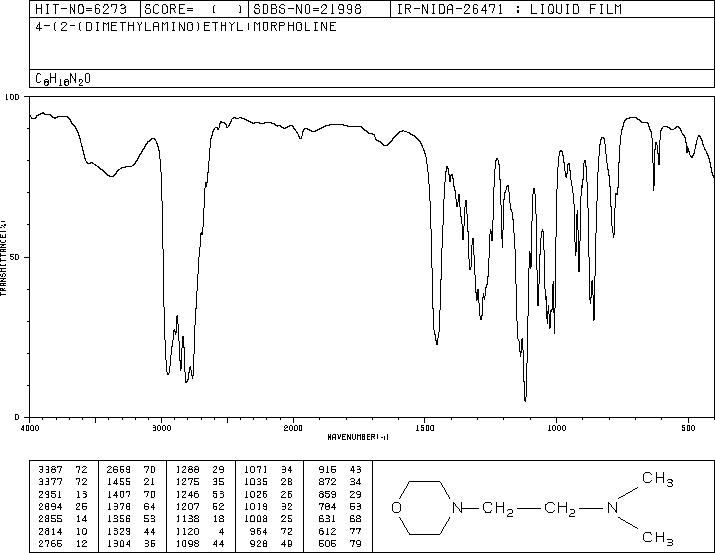This screenshot has width=715, height=553.
Task: Select peak value 1071 in table
Action: (x=256, y=470)
